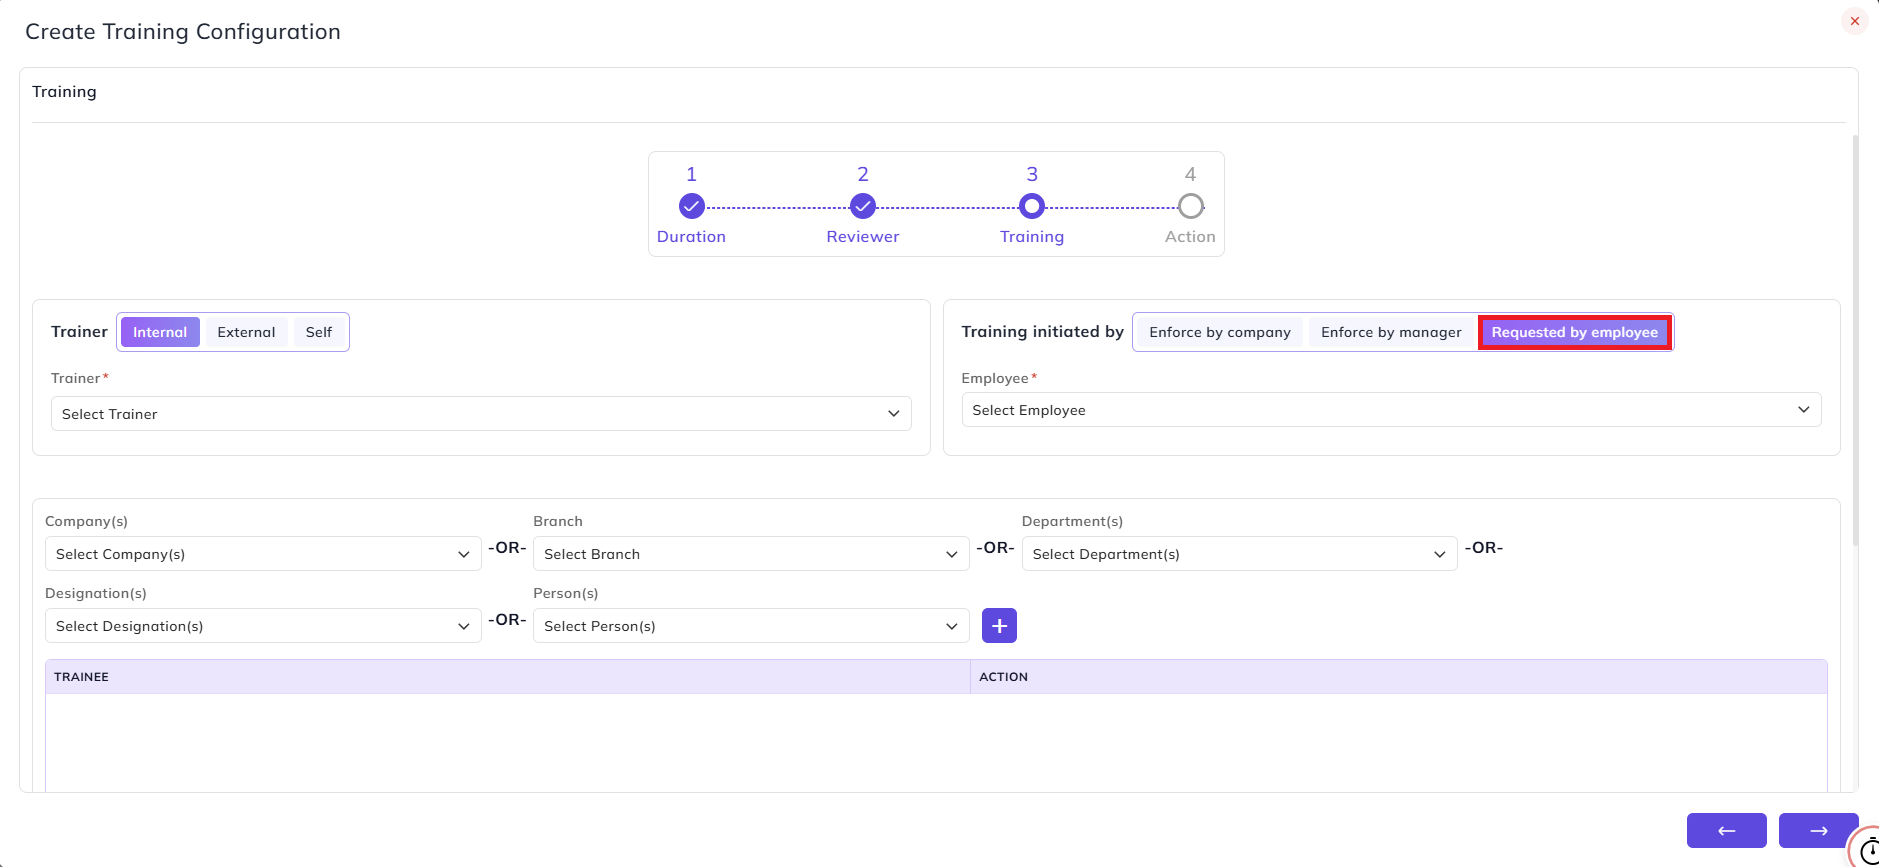Click the vertical scrollbar of the dialog
The image size is (1879, 867).
click(x=1855, y=340)
